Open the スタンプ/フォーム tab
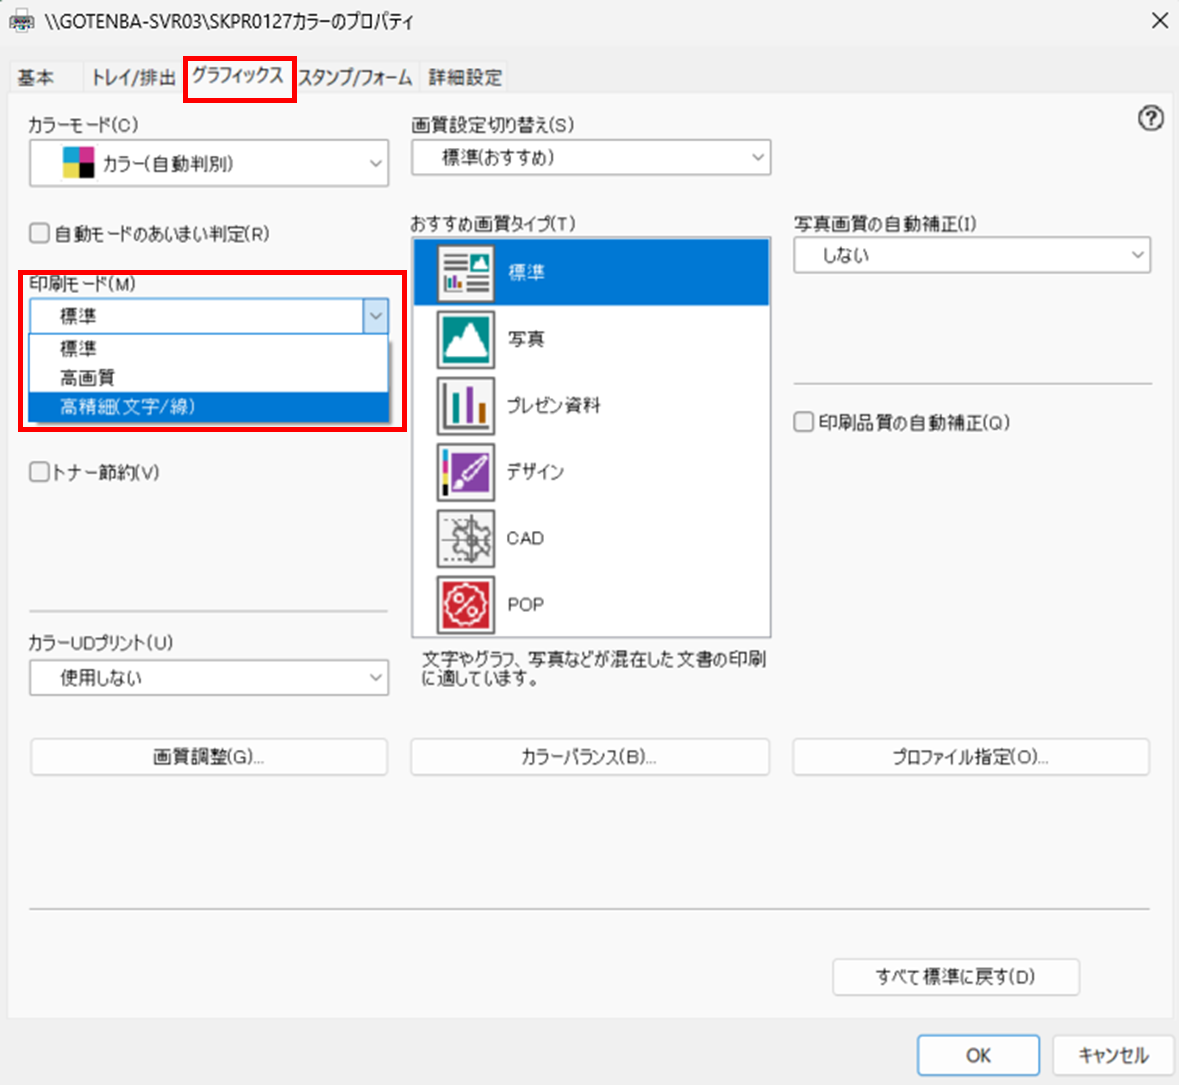 click(356, 77)
